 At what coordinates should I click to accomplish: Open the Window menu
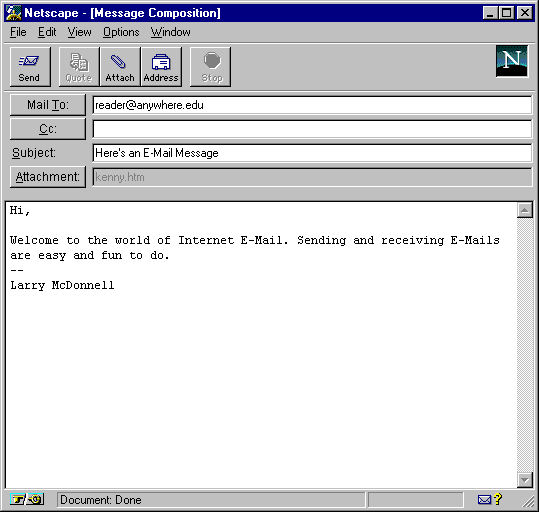pyautogui.click(x=170, y=32)
